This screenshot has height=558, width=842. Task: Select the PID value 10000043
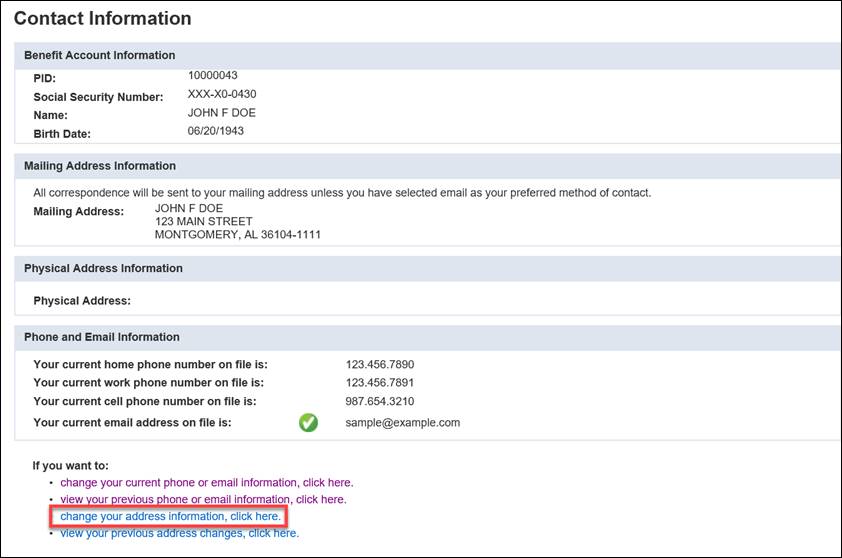point(213,75)
